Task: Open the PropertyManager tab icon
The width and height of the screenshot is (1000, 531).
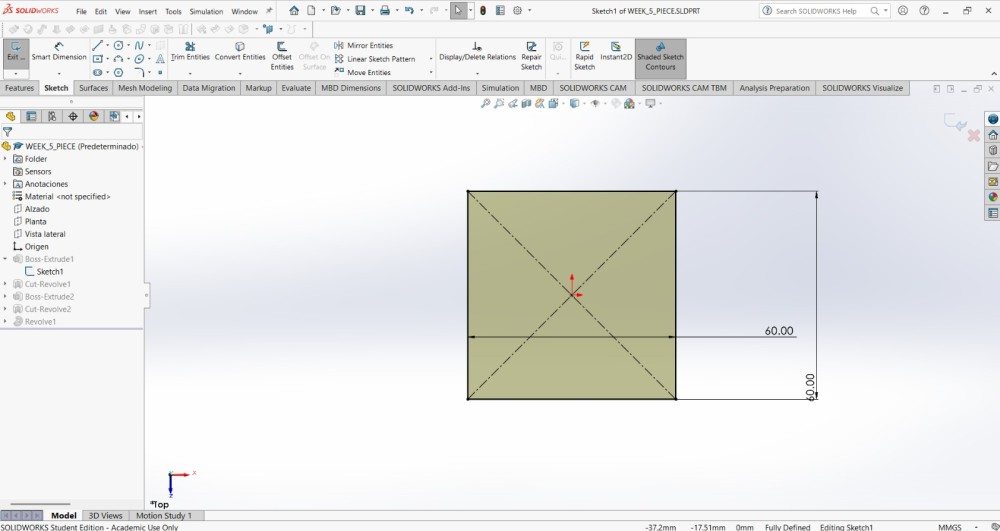Action: pyautogui.click(x=31, y=116)
